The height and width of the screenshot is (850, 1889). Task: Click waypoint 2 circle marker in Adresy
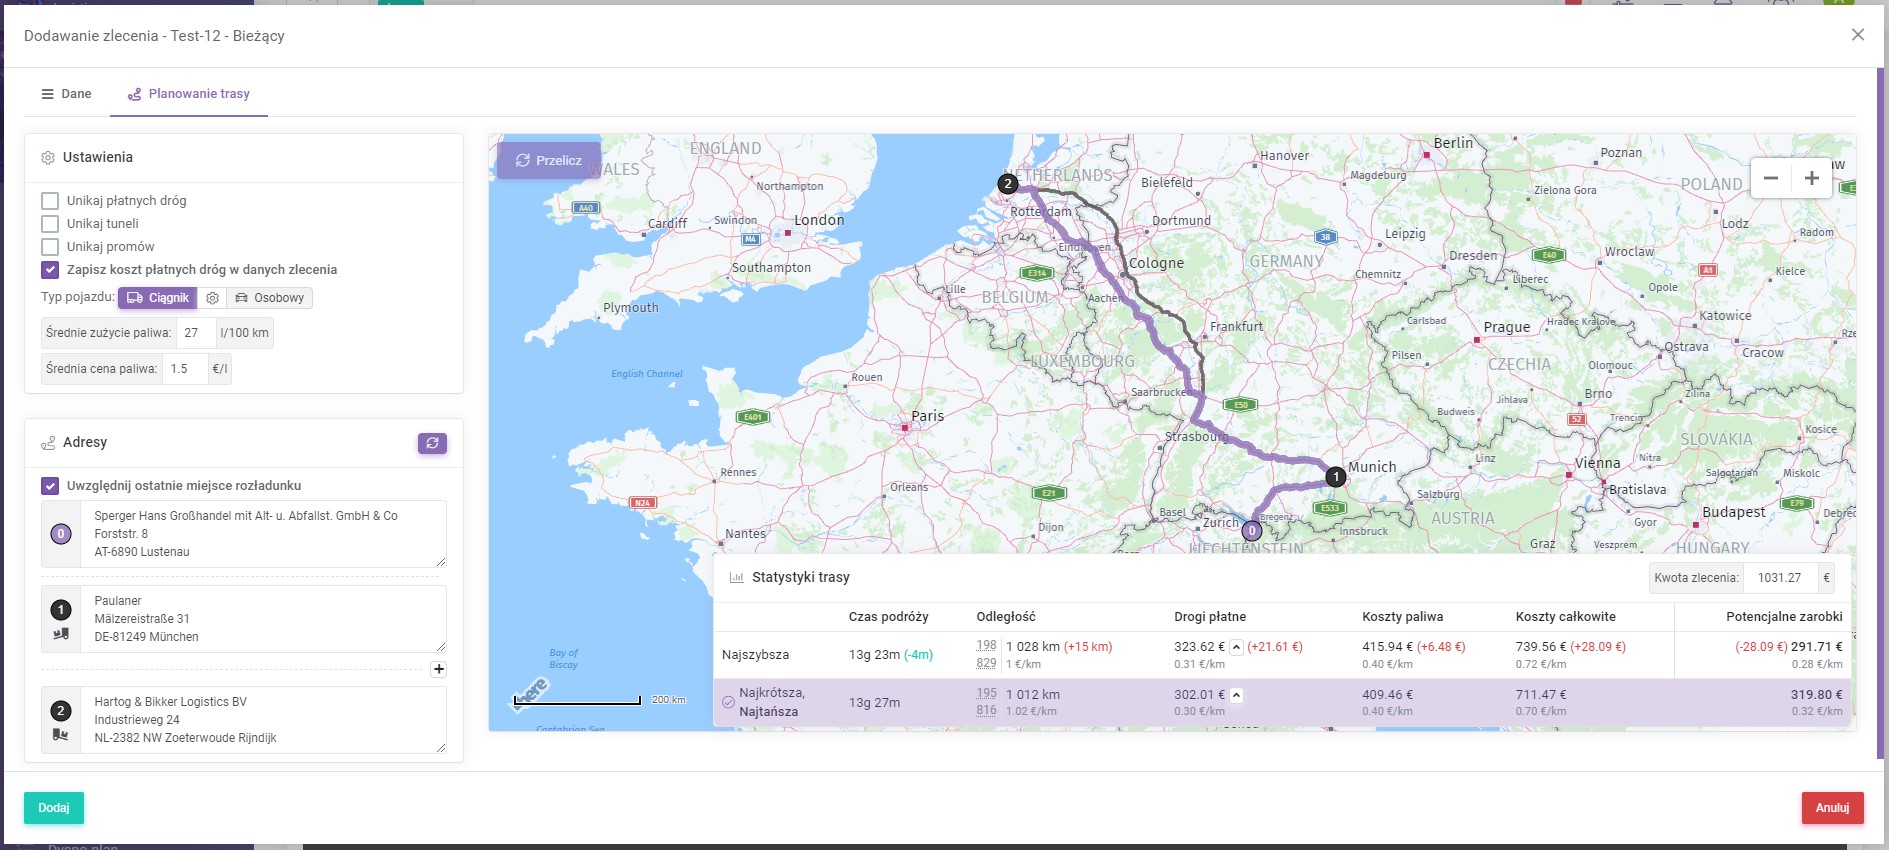tap(61, 711)
